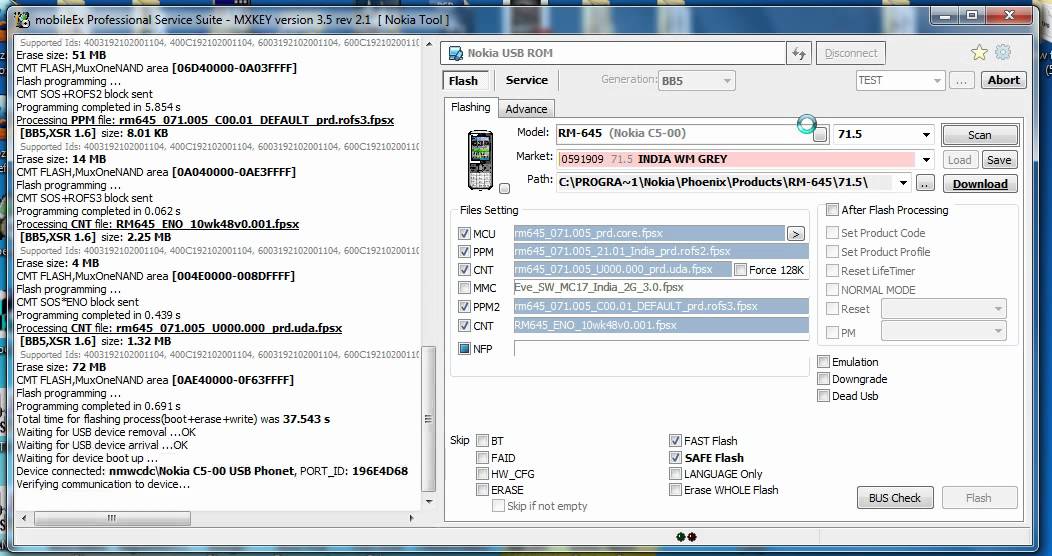Toggle the FAST Flash checkbox
1052x556 pixels.
[x=675, y=441]
